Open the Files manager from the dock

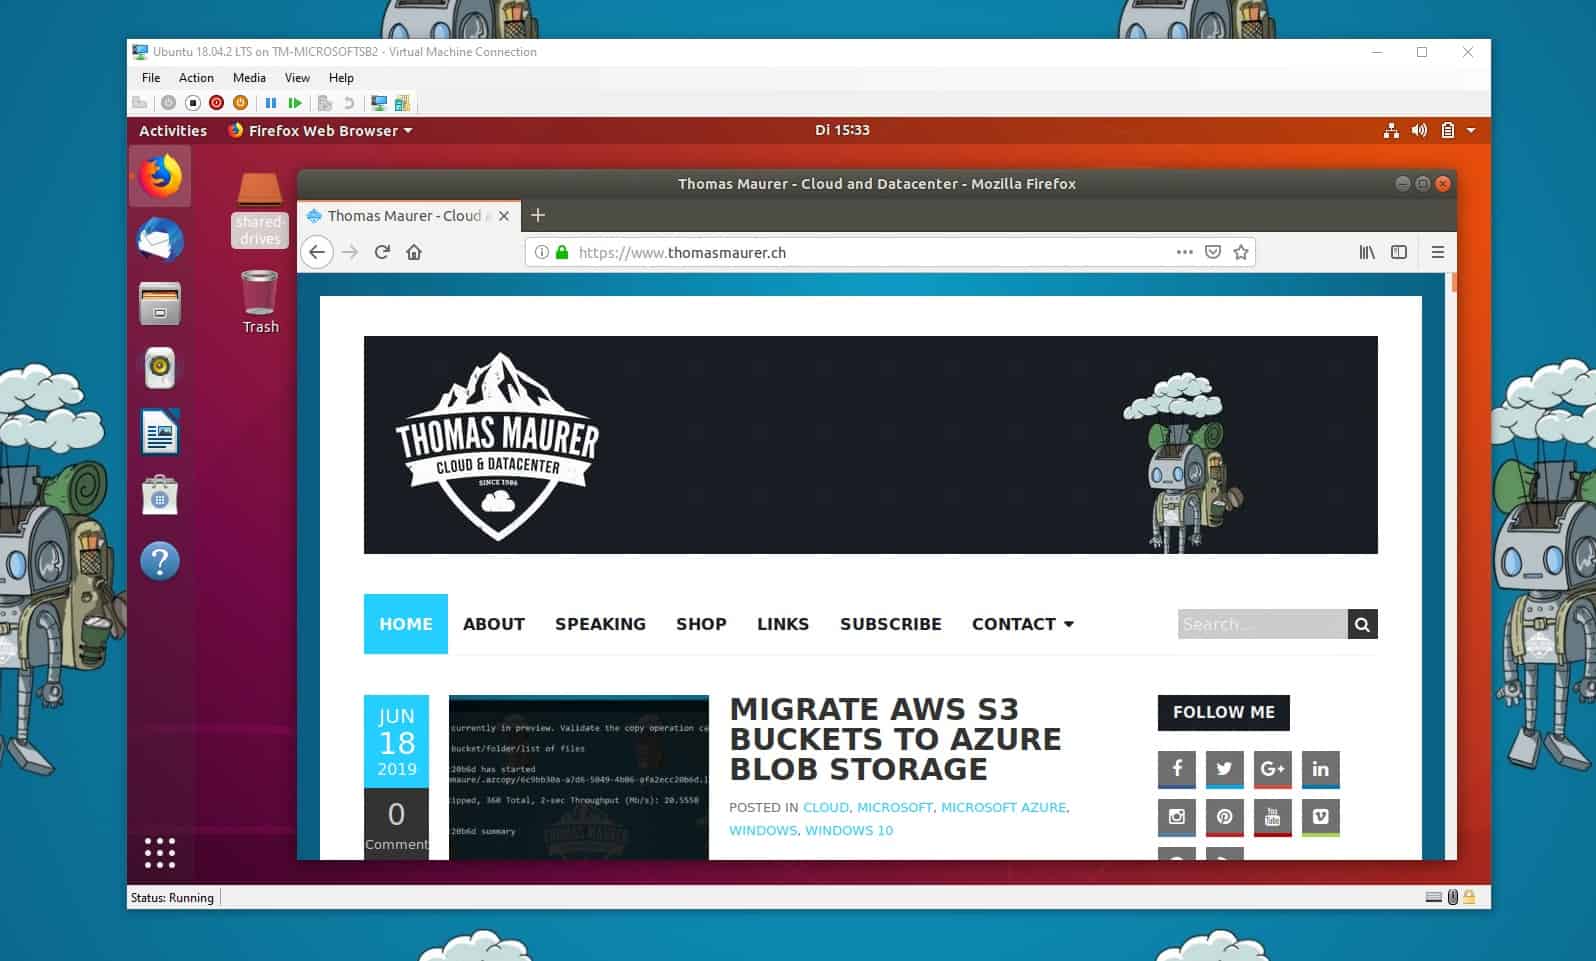pos(160,304)
